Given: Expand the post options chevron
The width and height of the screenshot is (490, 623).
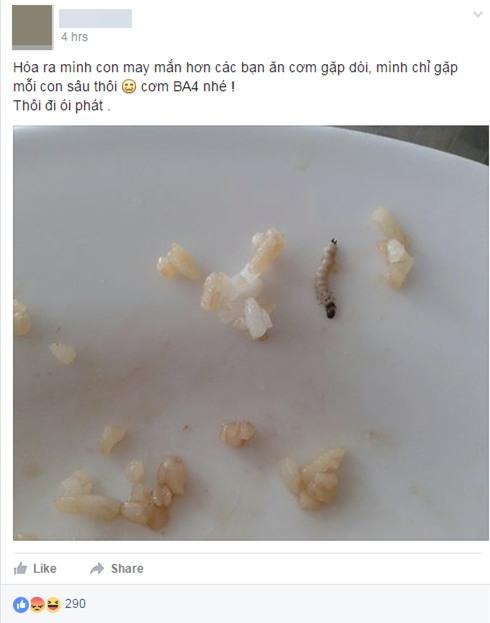Looking at the screenshot, I should (478, 14).
